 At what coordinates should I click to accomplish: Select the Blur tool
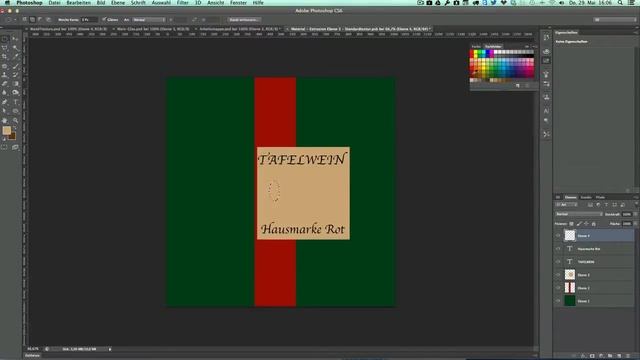(x=5, y=93)
